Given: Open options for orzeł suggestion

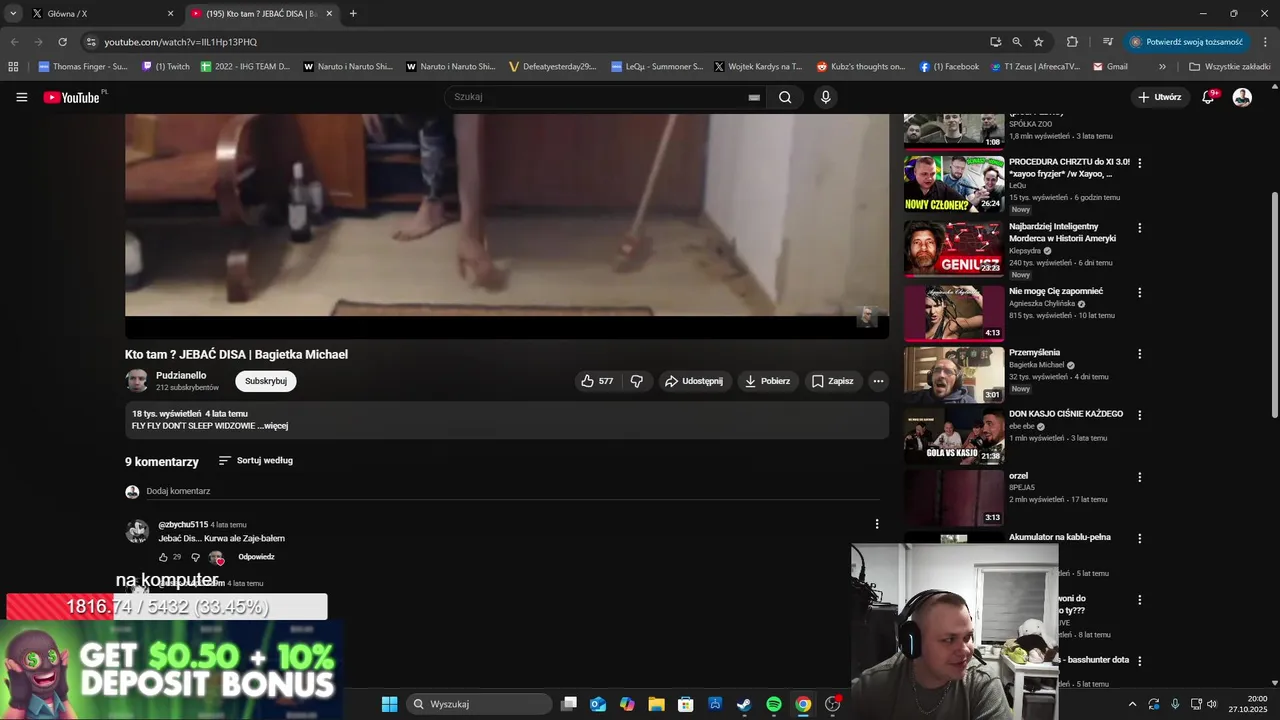Looking at the screenshot, I should tap(1139, 477).
